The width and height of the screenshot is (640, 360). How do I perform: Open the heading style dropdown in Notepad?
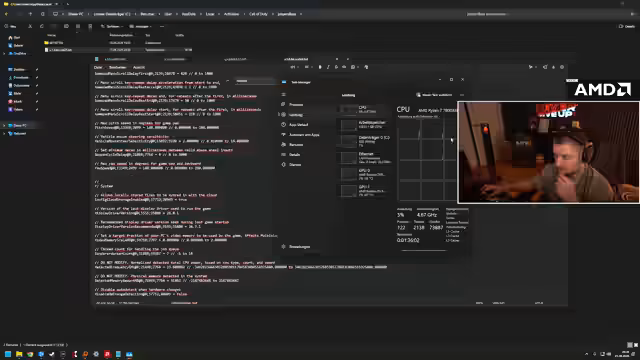coord(294,67)
